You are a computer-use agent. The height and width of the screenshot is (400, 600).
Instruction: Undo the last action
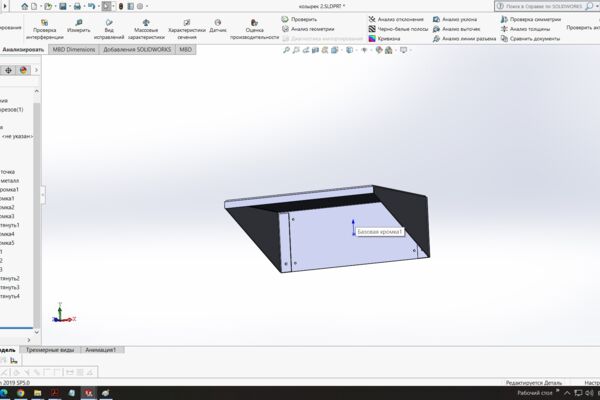[x=91, y=6]
